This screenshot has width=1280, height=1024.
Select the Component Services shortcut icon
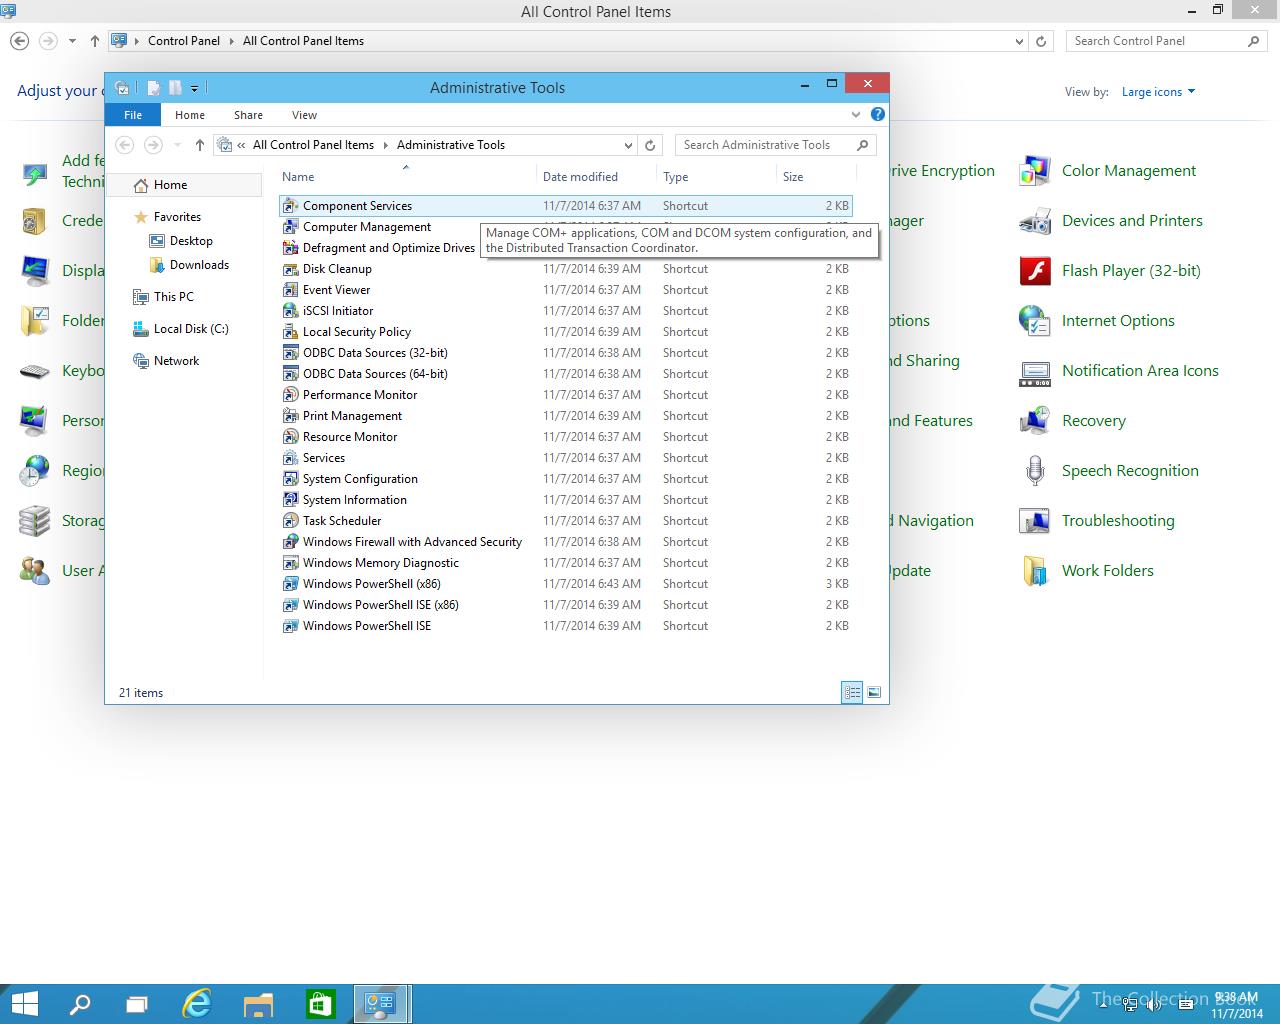291,206
